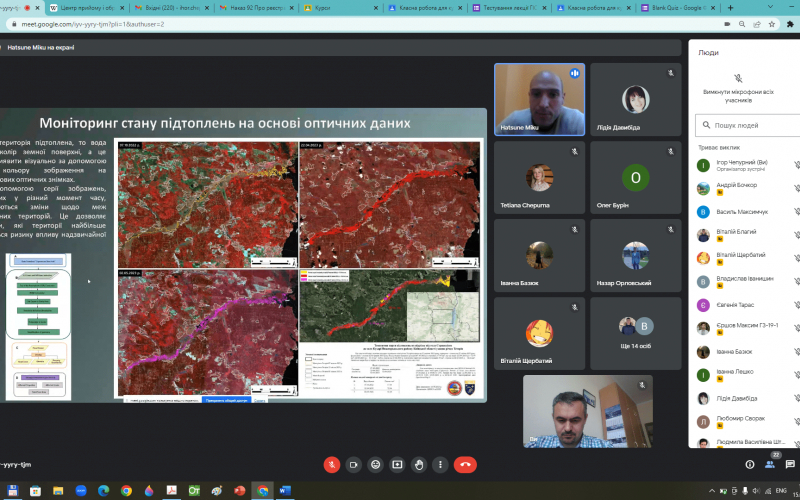The width and height of the screenshot is (800, 500).
Task: Raise your hand with the hand icon
Action: click(x=419, y=464)
